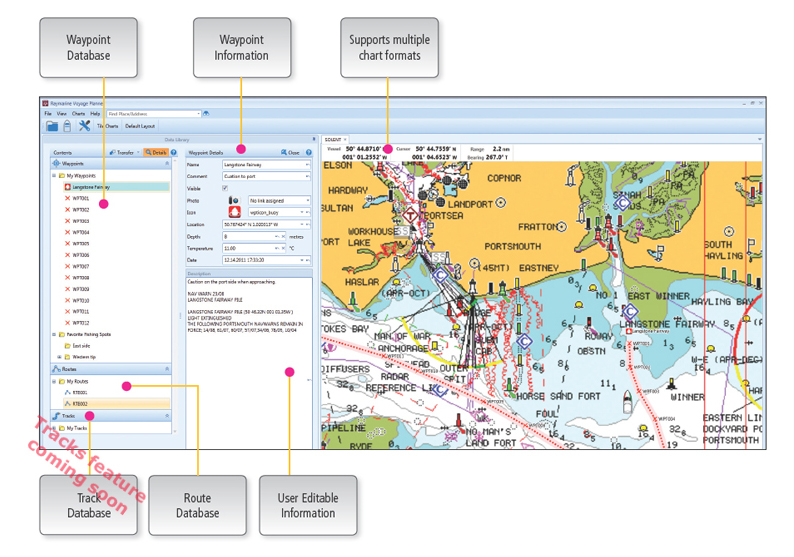Select the East side folder
Image resolution: width=794 pixels, height=557 pixels.
(x=81, y=346)
